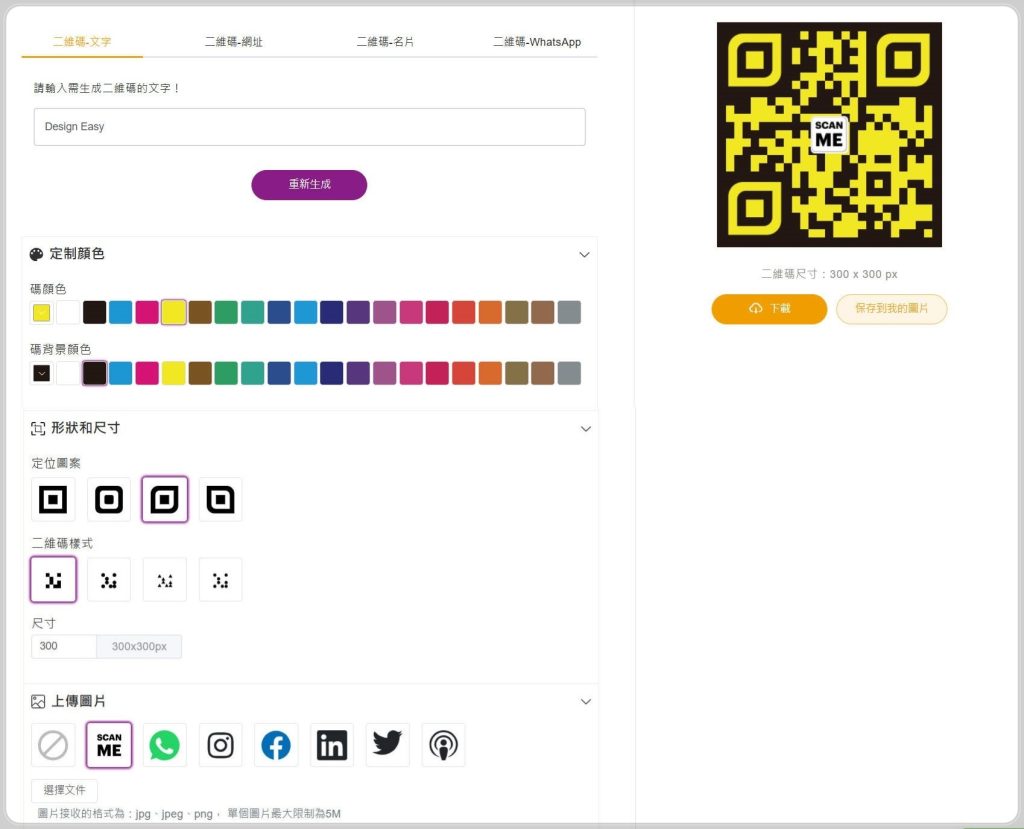The width and height of the screenshot is (1024, 829).
Task: Select the podcast logo for the QR code
Action: tap(443, 745)
